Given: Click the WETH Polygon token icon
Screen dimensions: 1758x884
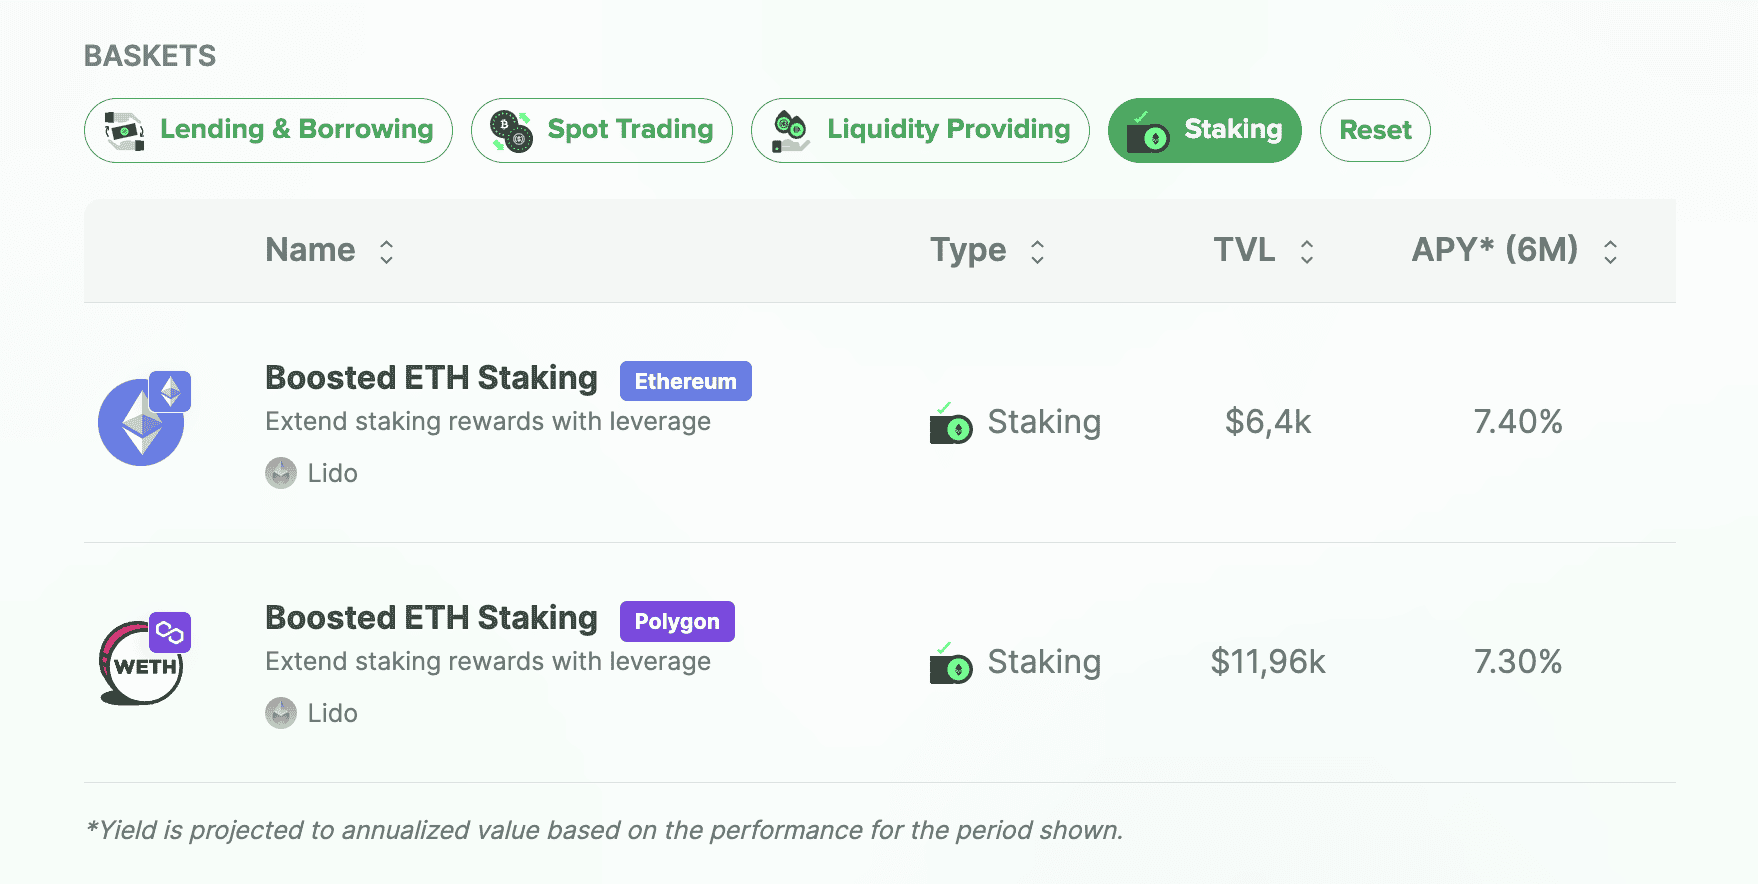Looking at the screenshot, I should 142,662.
